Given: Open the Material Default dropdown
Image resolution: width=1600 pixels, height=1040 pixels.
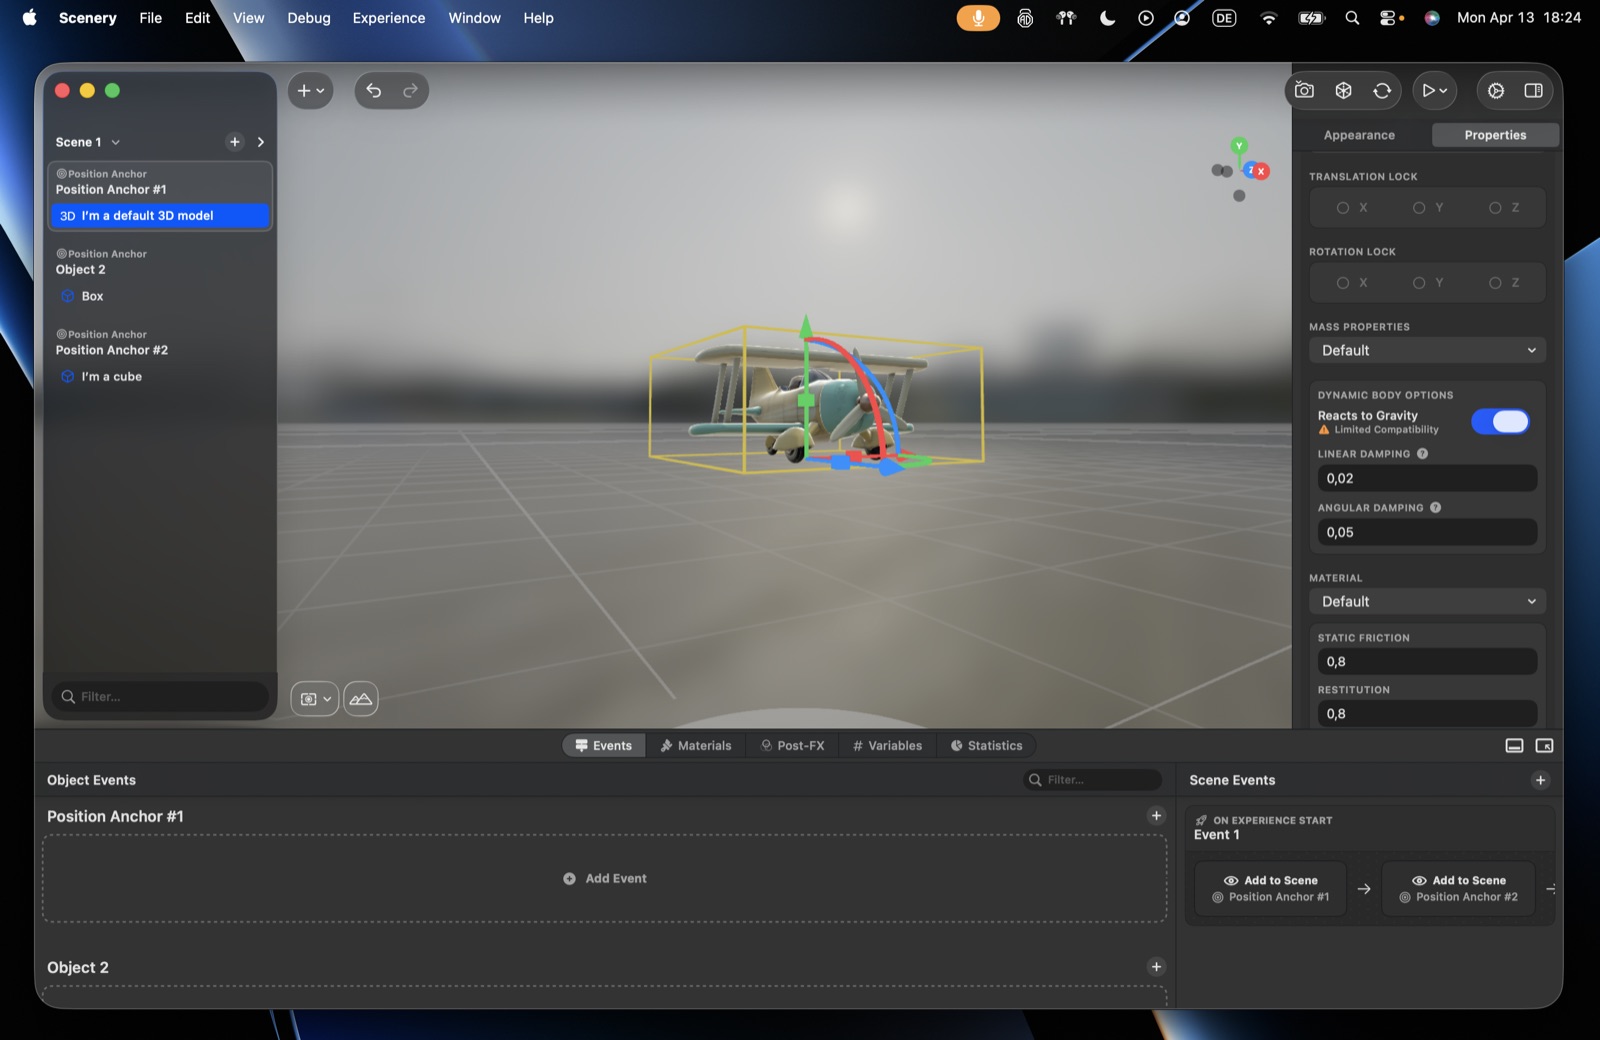Looking at the screenshot, I should tap(1427, 602).
